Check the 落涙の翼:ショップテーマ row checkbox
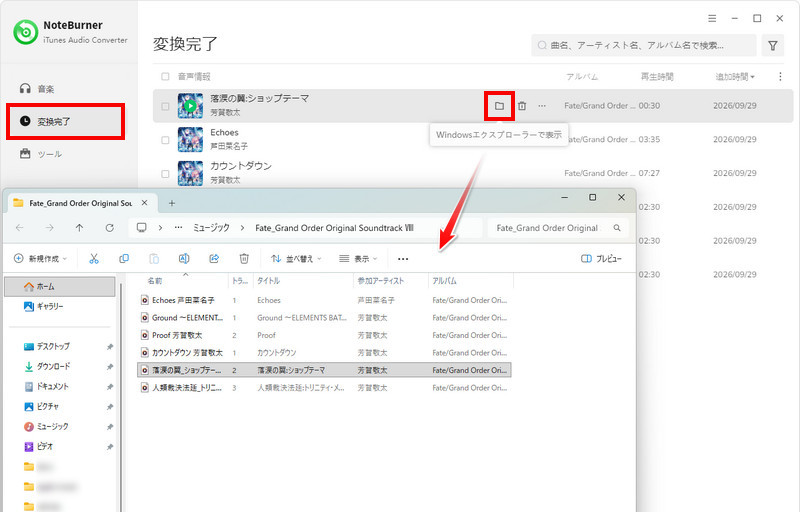The image size is (800, 512). pos(165,107)
